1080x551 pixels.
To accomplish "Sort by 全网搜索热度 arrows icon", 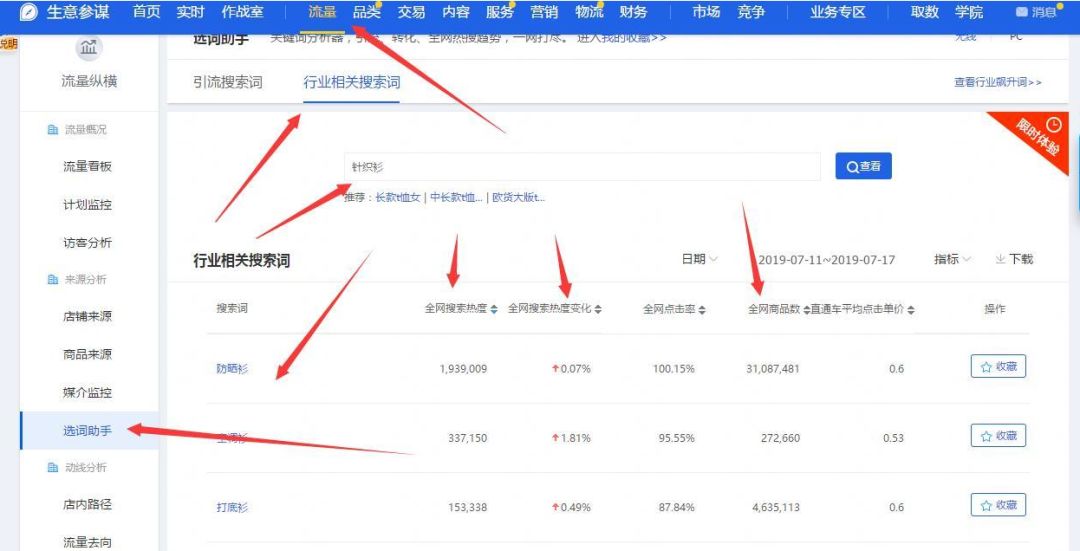I will pyautogui.click(x=494, y=310).
